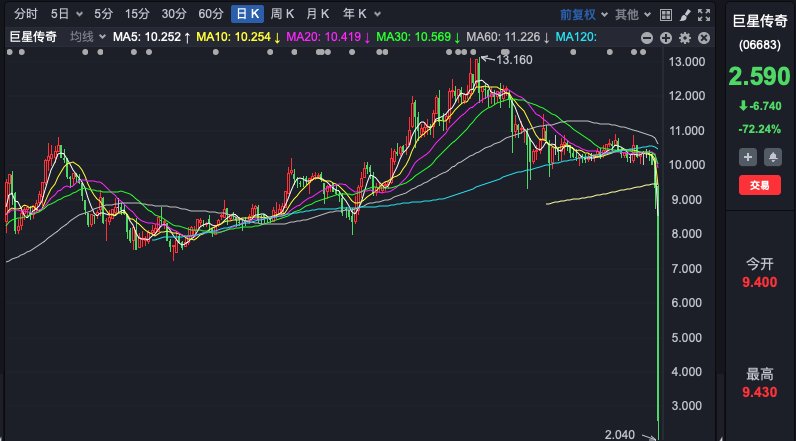The width and height of the screenshot is (796, 441).
Task: Open the multi-chart grid layout icon
Action: click(666, 14)
